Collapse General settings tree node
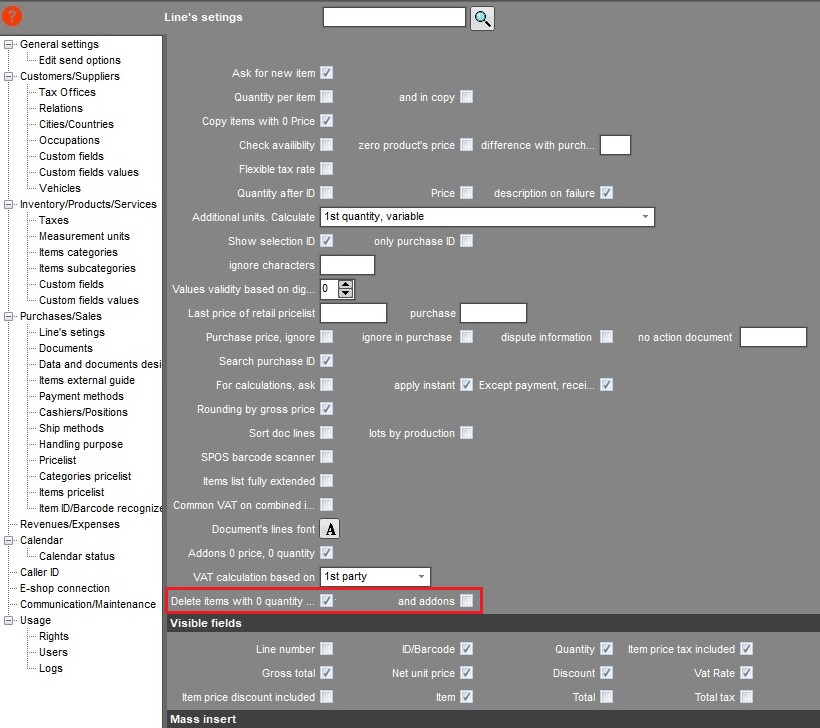The width and height of the screenshot is (820, 728). tap(8, 44)
